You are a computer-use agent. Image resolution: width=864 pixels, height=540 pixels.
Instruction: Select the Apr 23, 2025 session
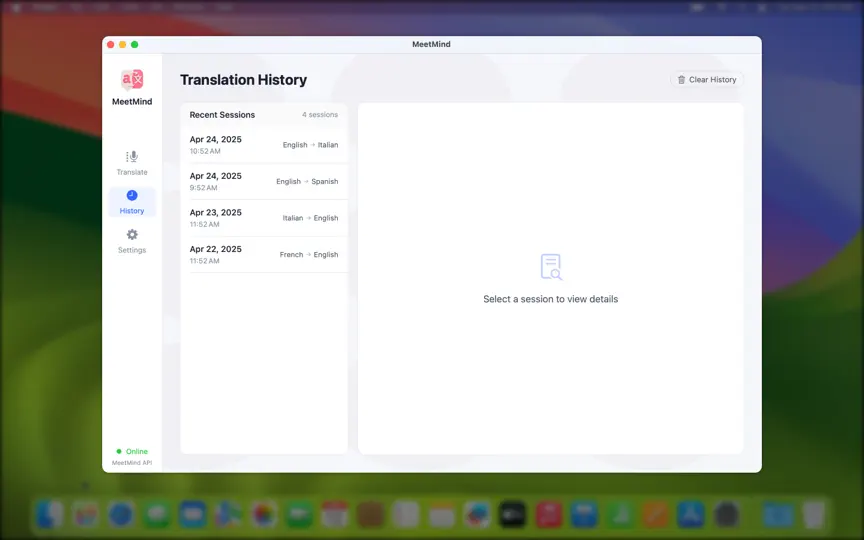point(264,218)
